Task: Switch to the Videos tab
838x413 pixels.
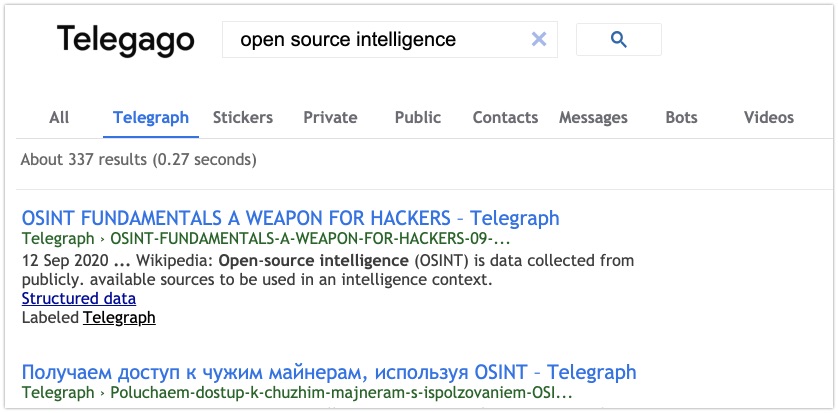Action: coord(769,117)
